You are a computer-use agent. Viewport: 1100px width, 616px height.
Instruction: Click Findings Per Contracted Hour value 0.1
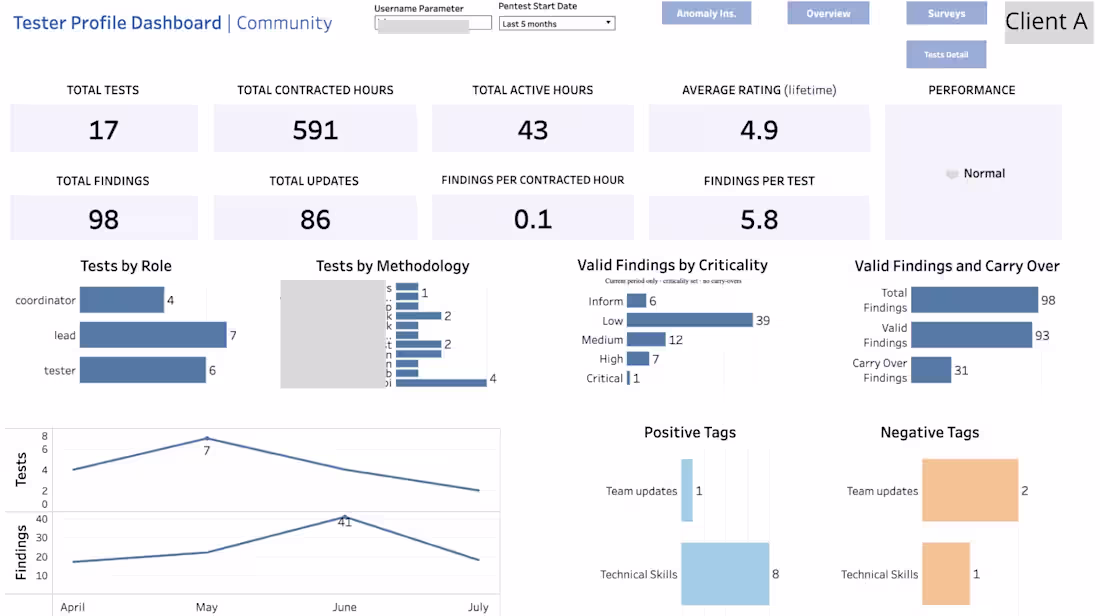coord(533,220)
